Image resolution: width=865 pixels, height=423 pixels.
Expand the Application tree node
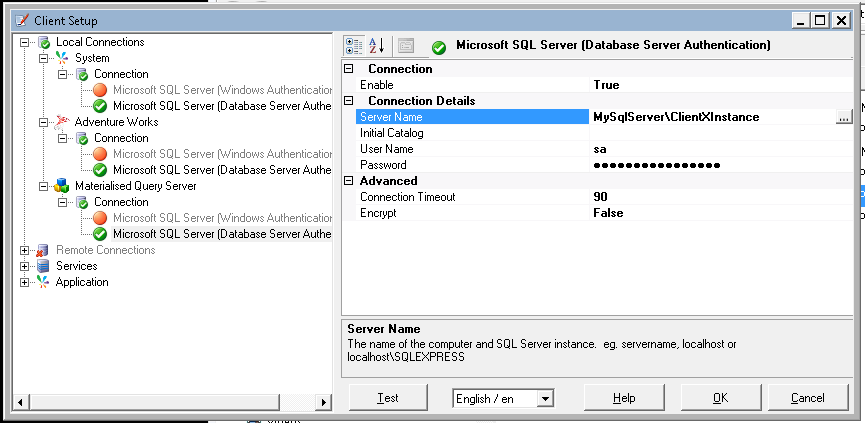pos(24,282)
